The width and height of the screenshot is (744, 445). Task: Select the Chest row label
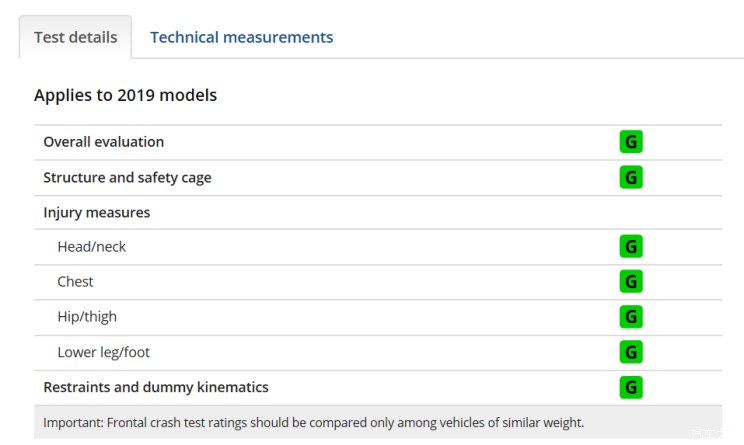click(75, 282)
